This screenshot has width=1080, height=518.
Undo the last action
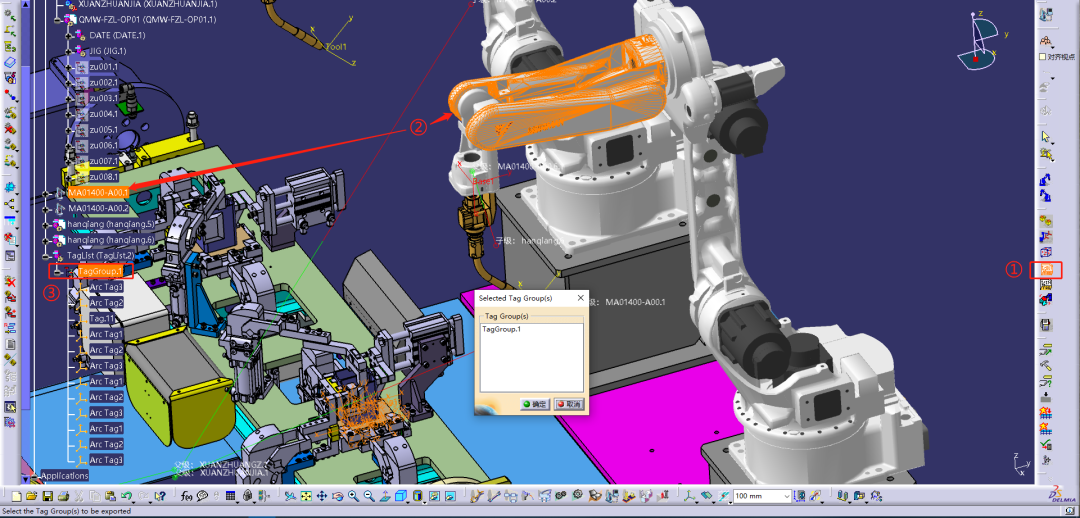(126, 496)
